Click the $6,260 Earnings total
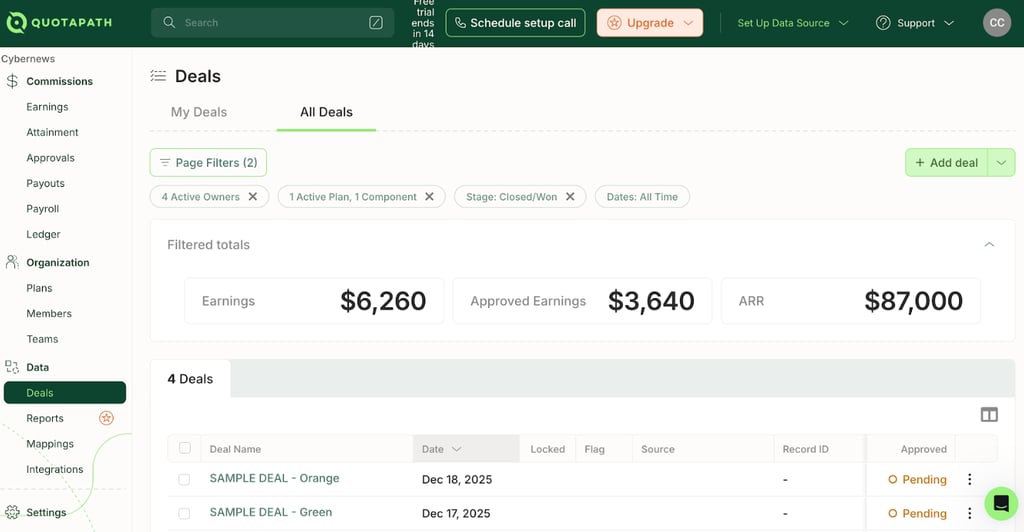This screenshot has width=1024, height=532. pos(383,301)
